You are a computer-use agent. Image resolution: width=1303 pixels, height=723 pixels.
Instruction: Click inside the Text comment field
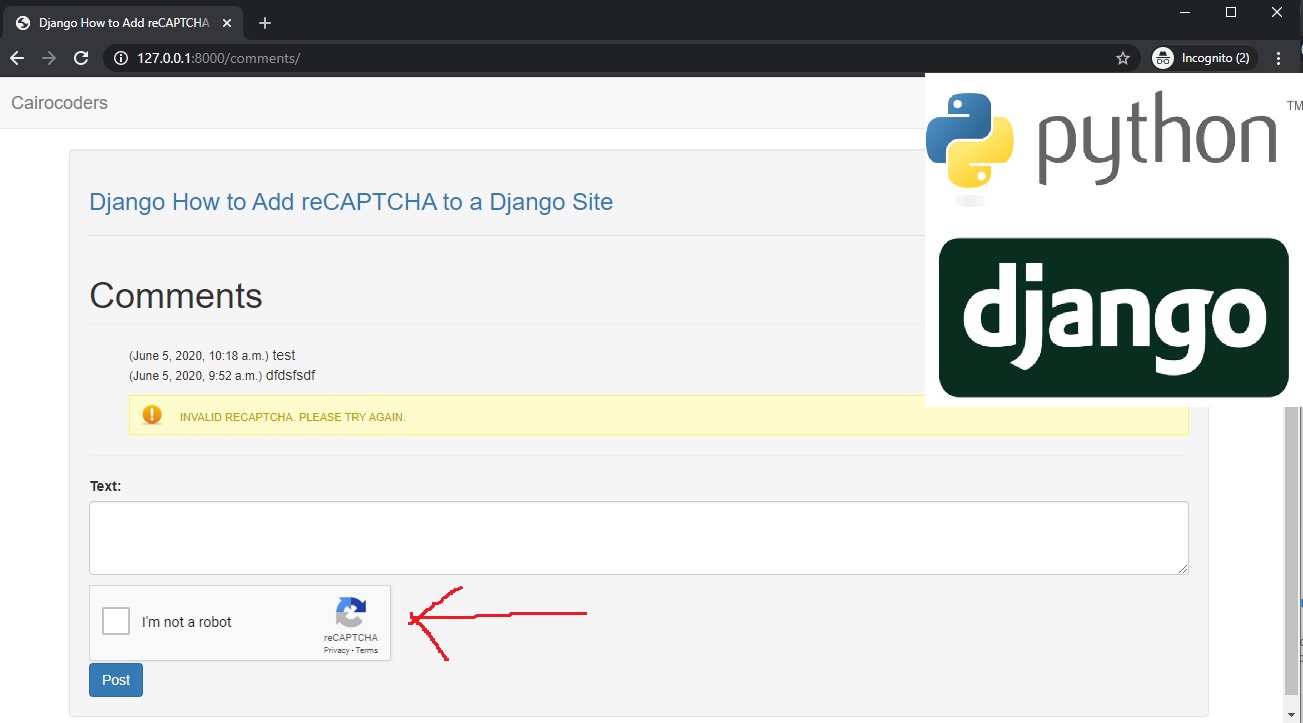639,537
